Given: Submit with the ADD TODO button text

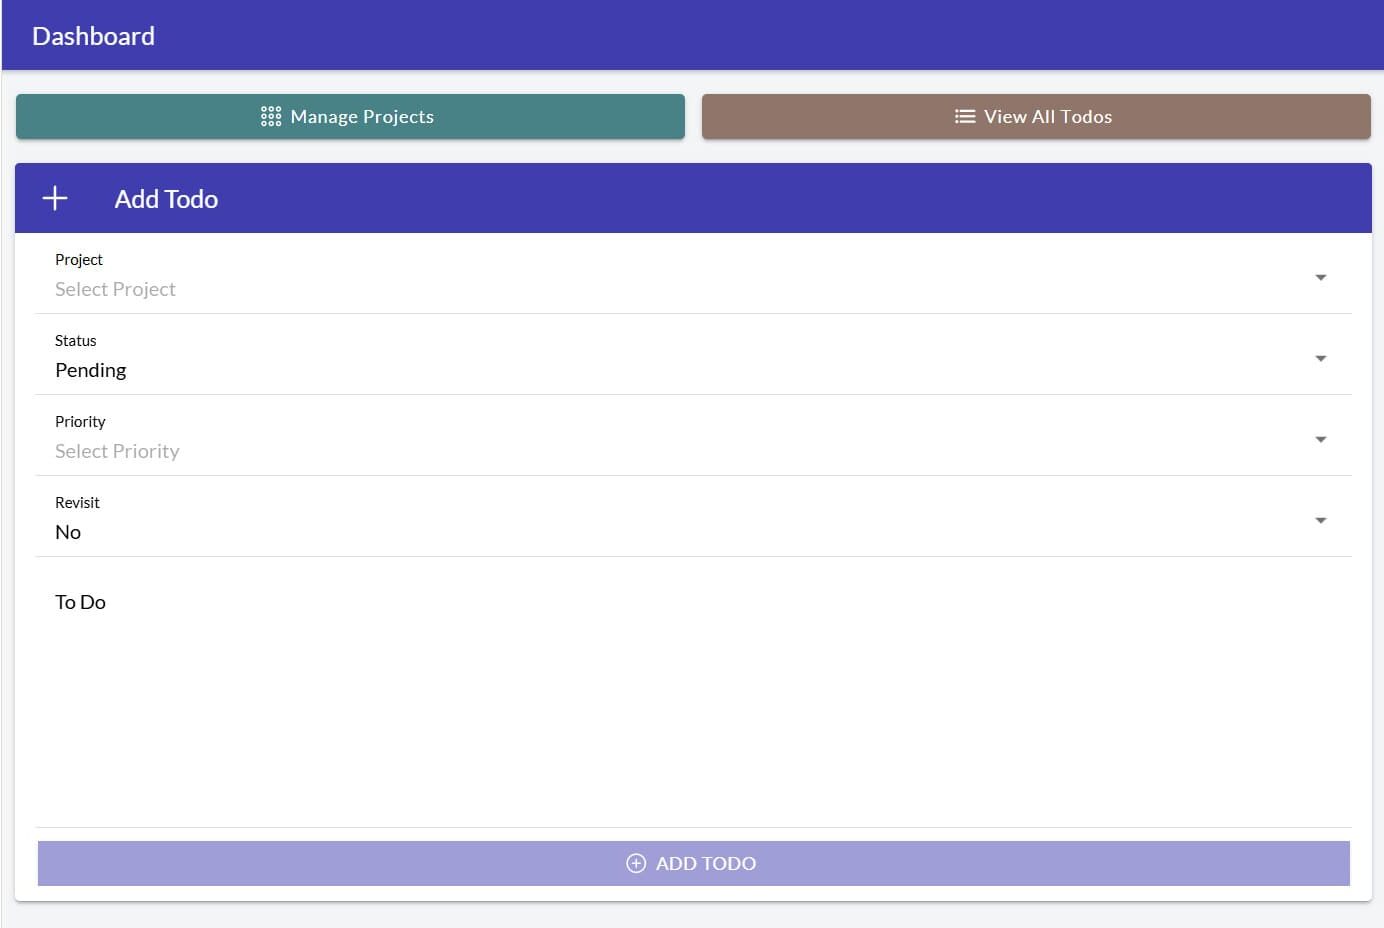Looking at the screenshot, I should click(705, 864).
